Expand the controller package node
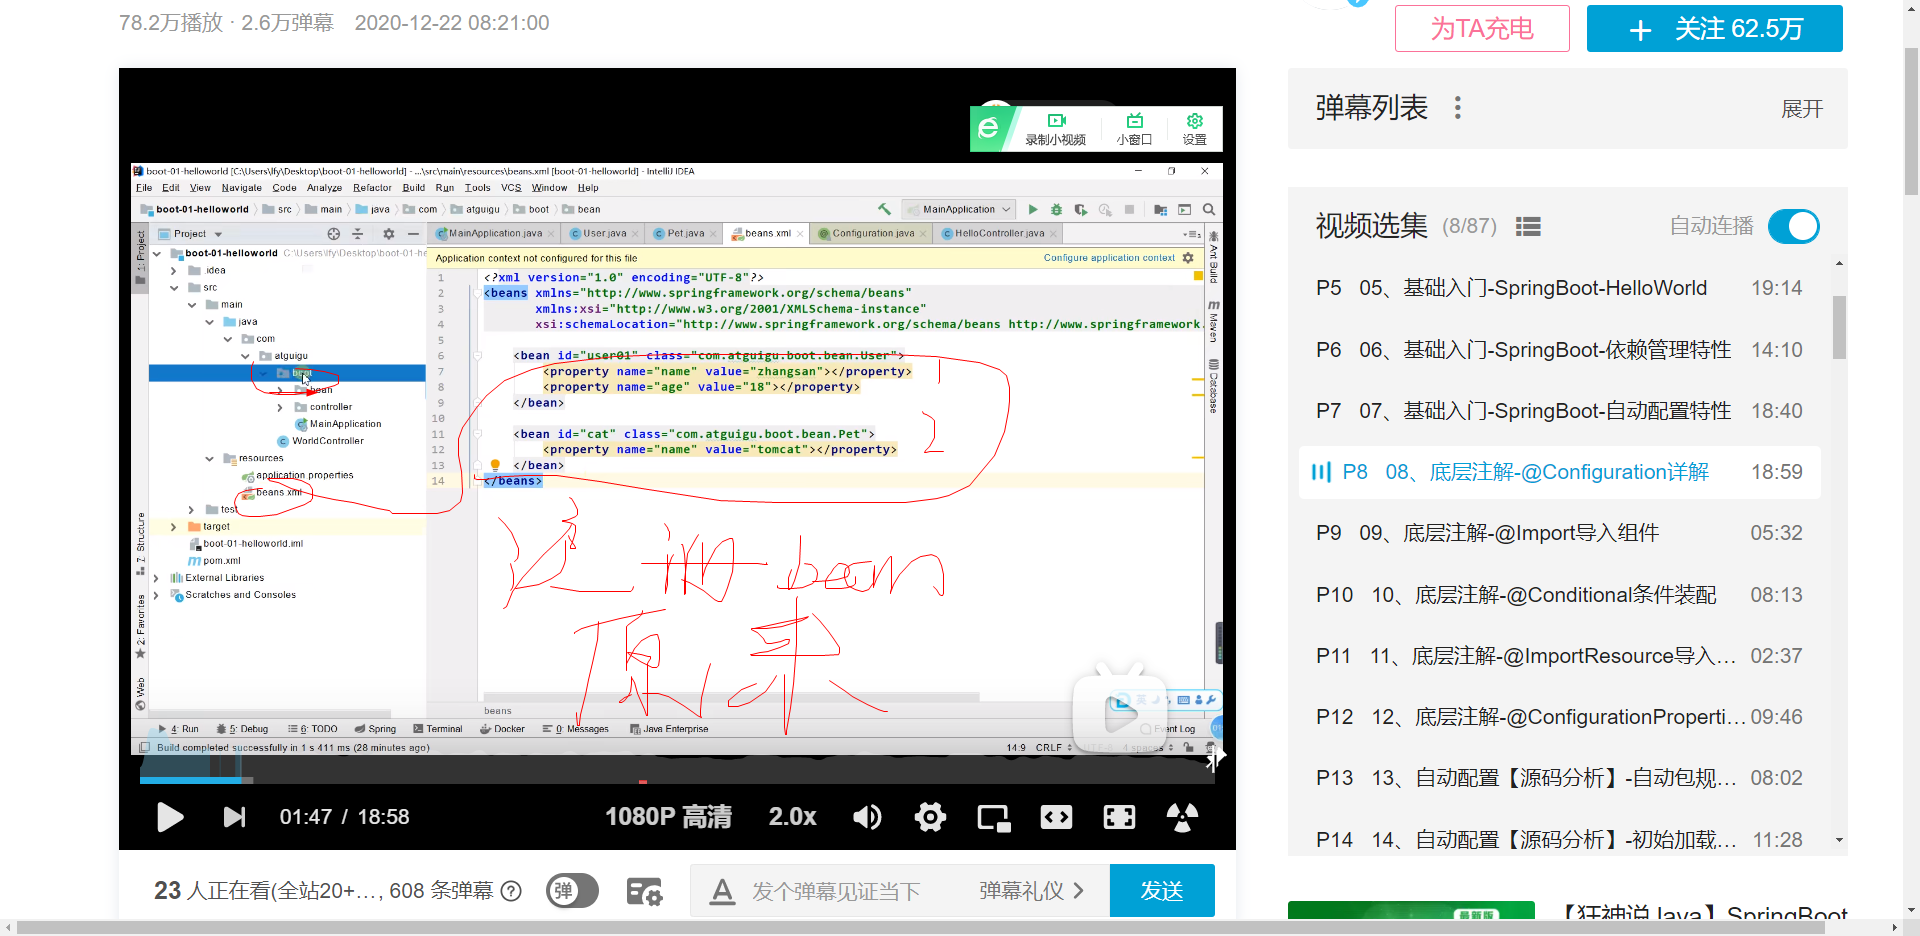The width and height of the screenshot is (1920, 936). [280, 408]
